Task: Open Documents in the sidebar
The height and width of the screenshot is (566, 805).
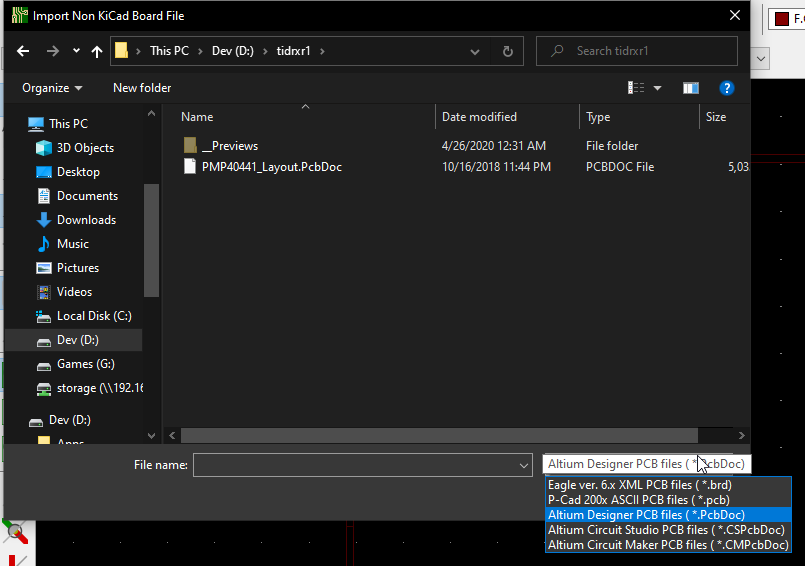Action: click(87, 196)
